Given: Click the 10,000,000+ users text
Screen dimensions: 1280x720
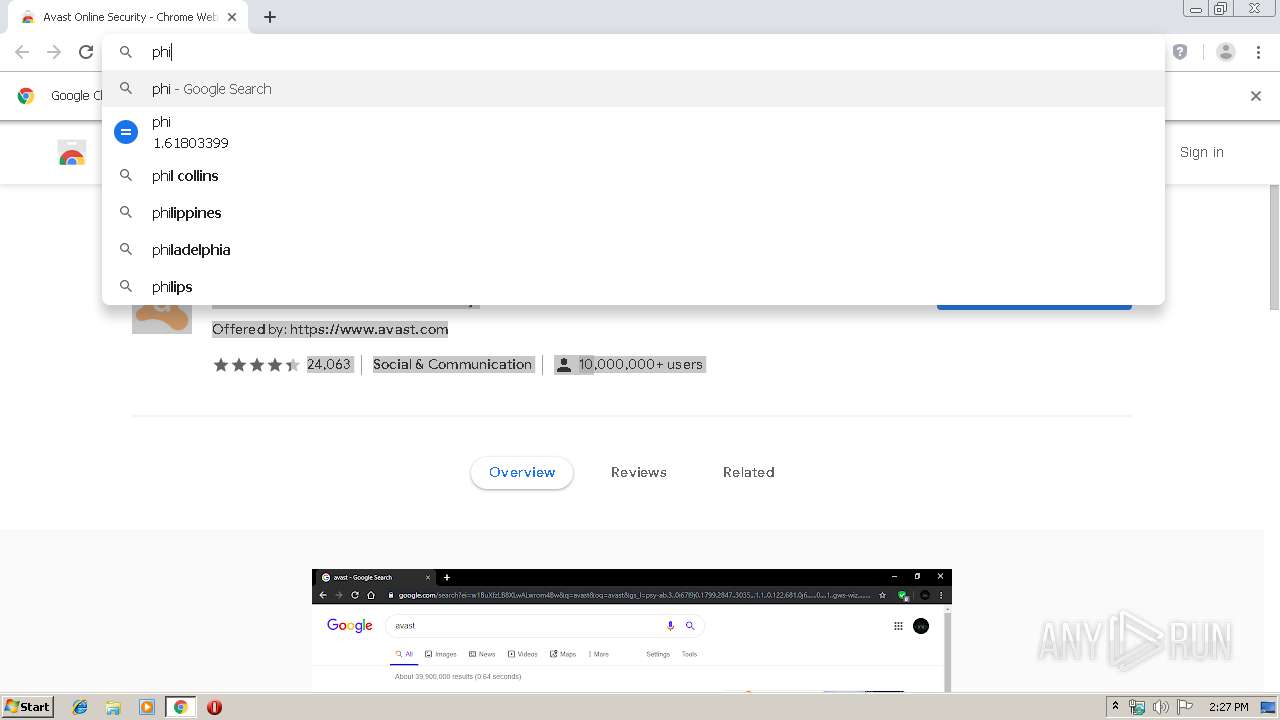Looking at the screenshot, I should (641, 364).
